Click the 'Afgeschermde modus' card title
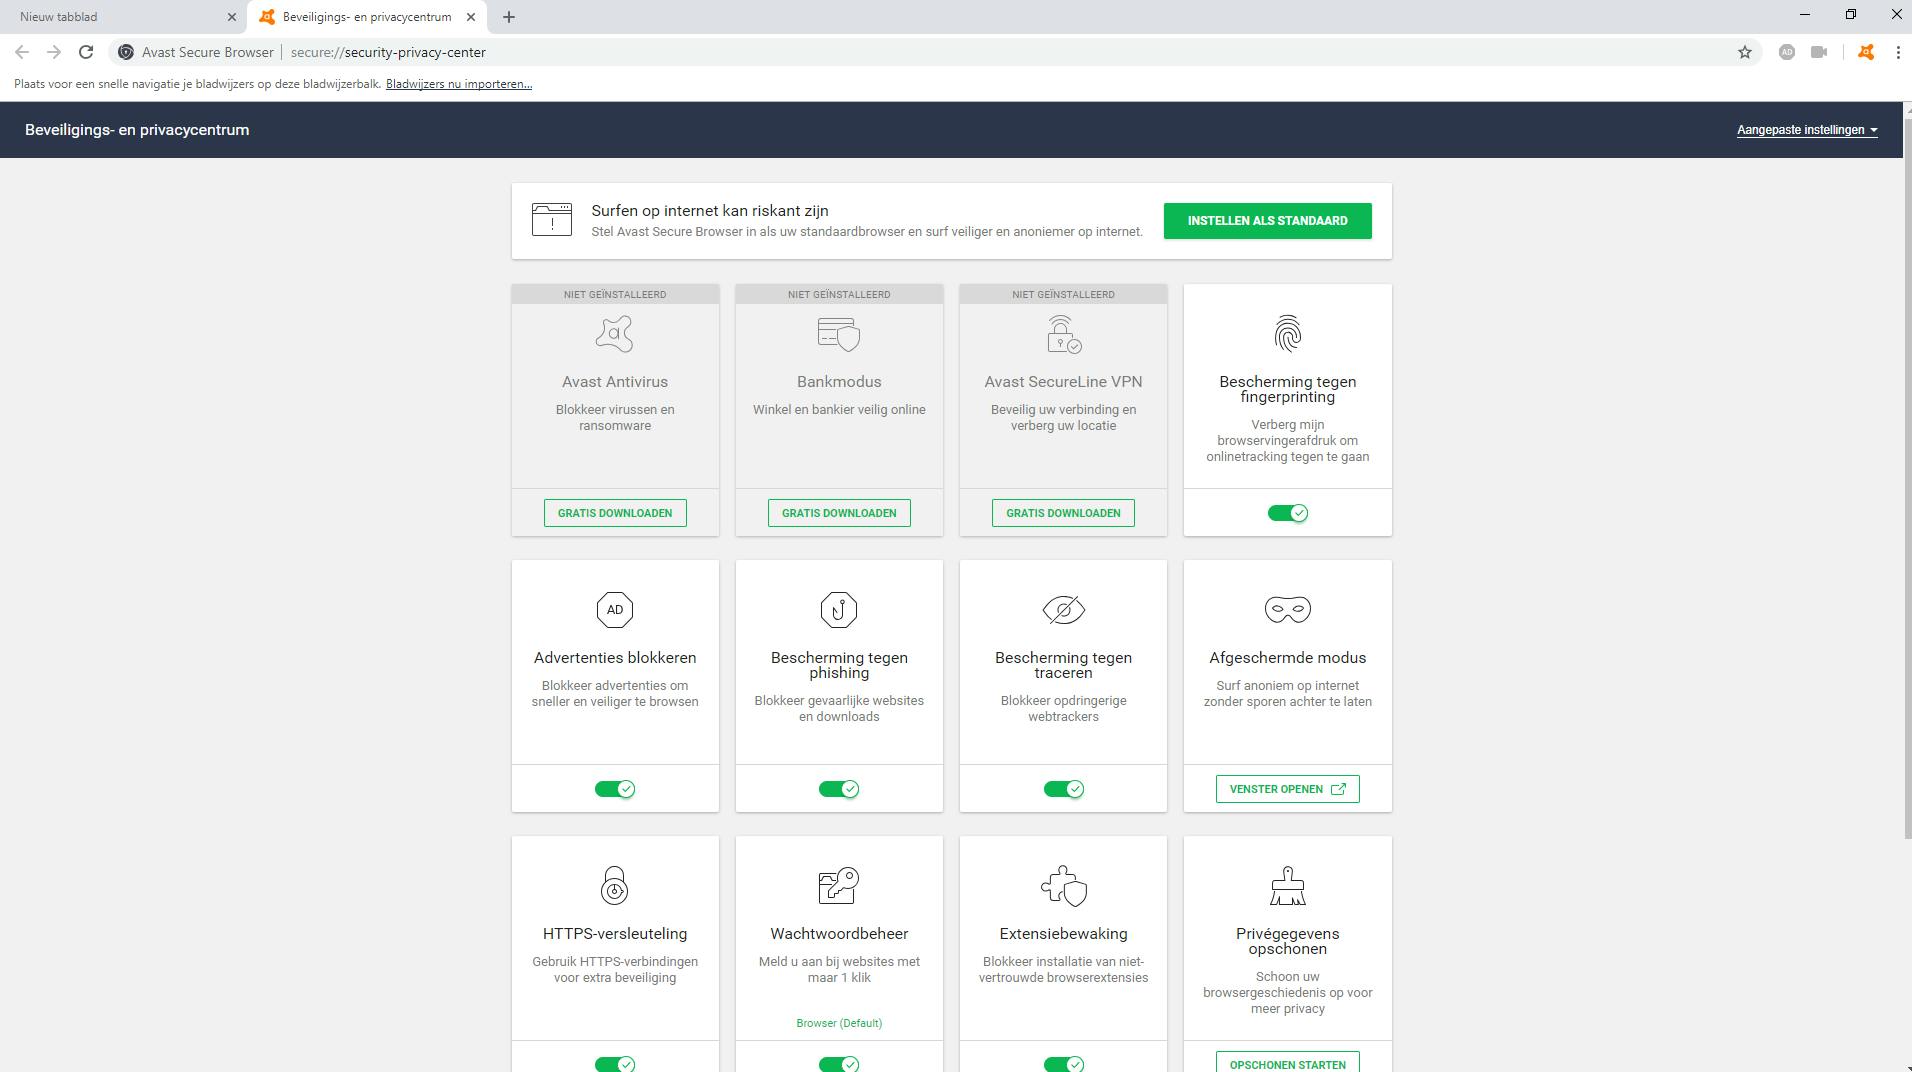Image resolution: width=1912 pixels, height=1072 pixels. click(1287, 658)
